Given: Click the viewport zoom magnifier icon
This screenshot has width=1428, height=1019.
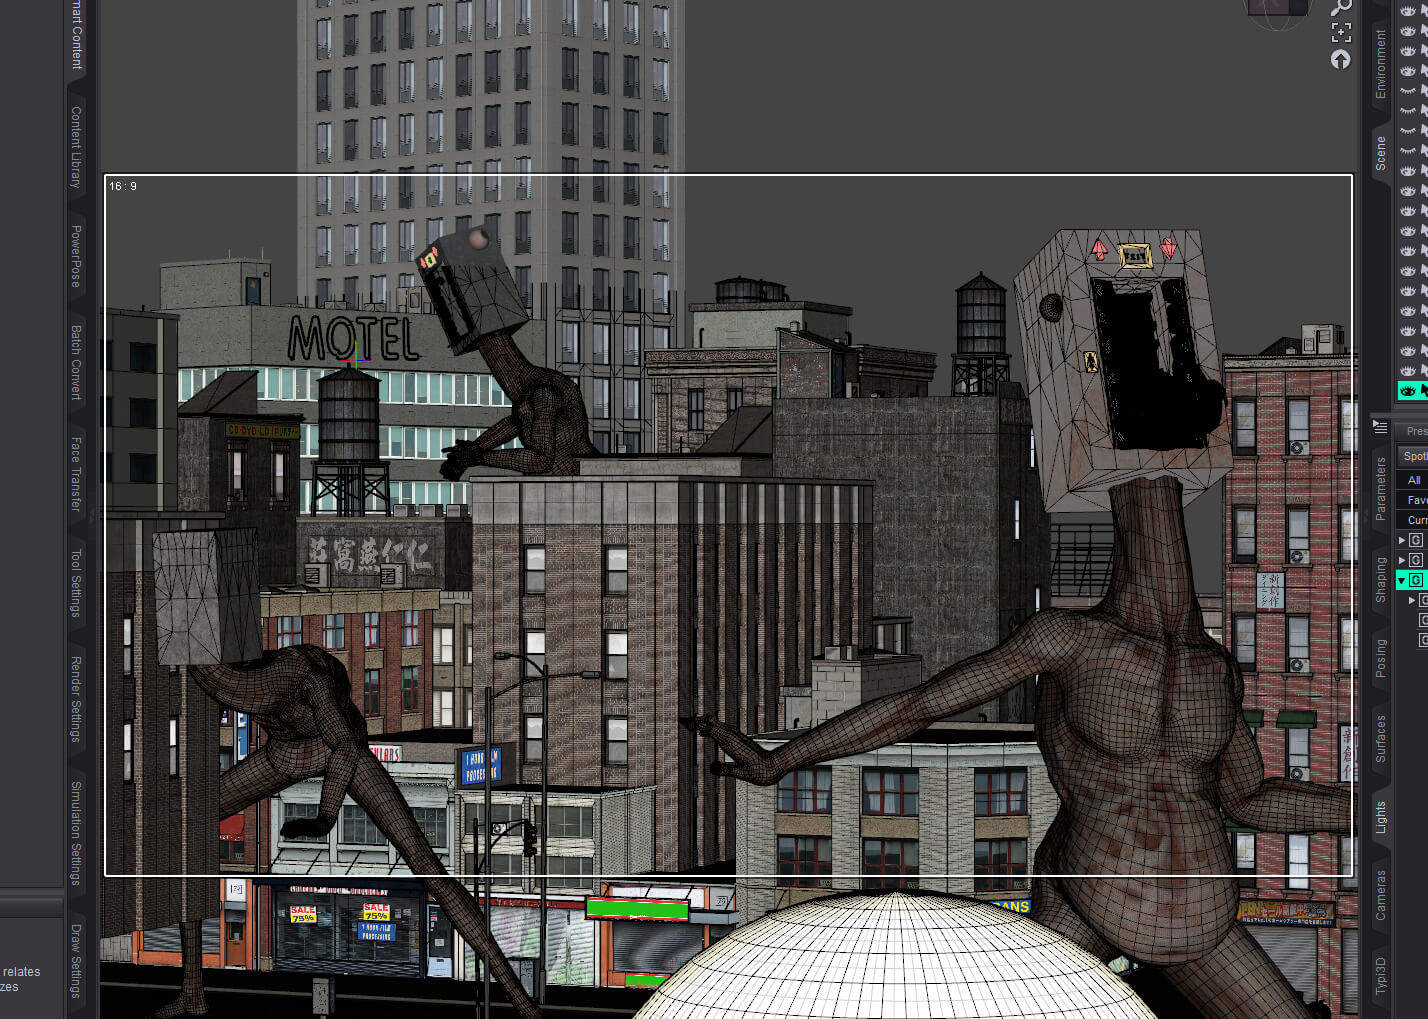Looking at the screenshot, I should (x=1341, y=7).
